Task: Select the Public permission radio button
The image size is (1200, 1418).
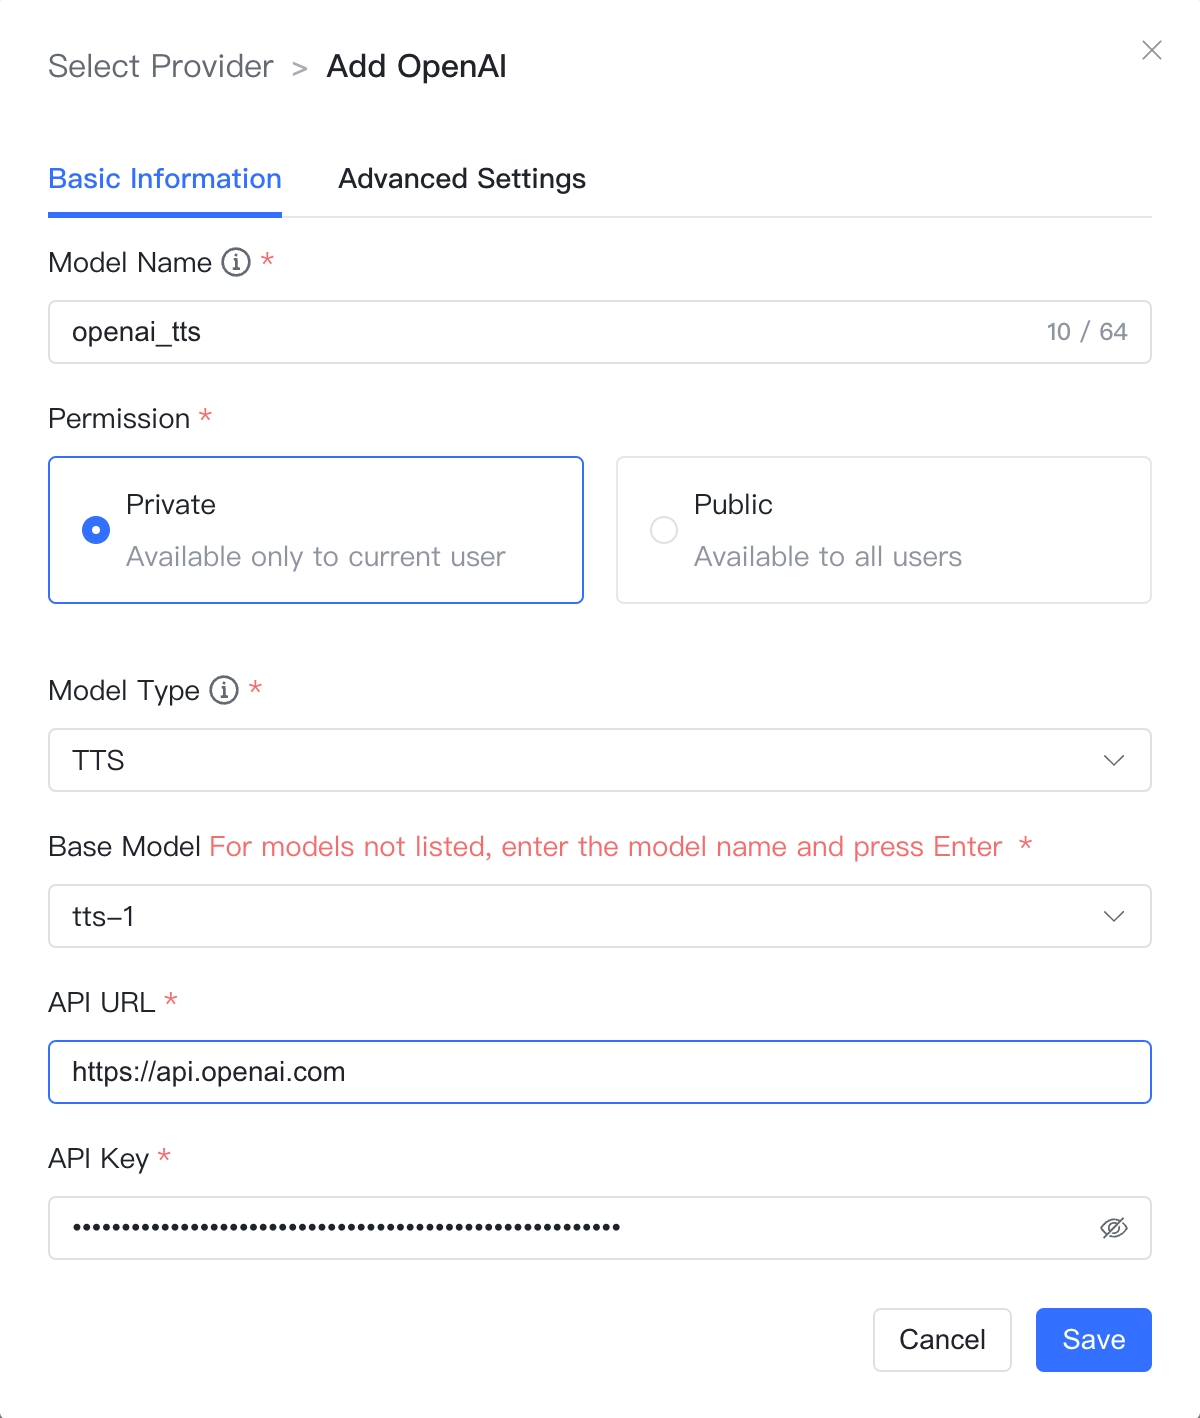Action: tap(664, 530)
